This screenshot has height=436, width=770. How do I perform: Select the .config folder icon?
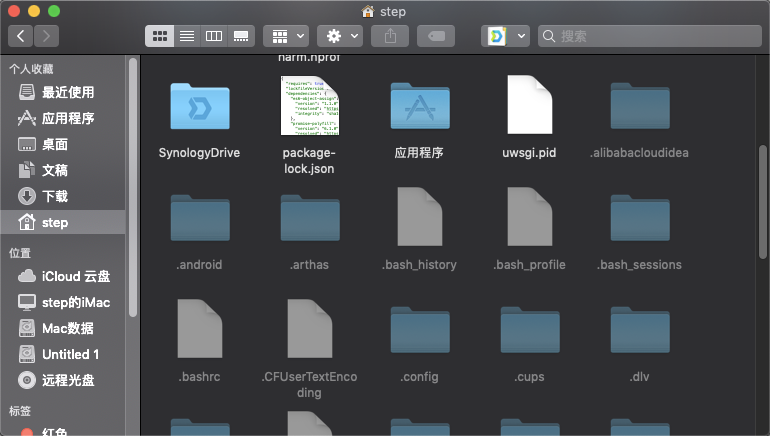(x=420, y=329)
